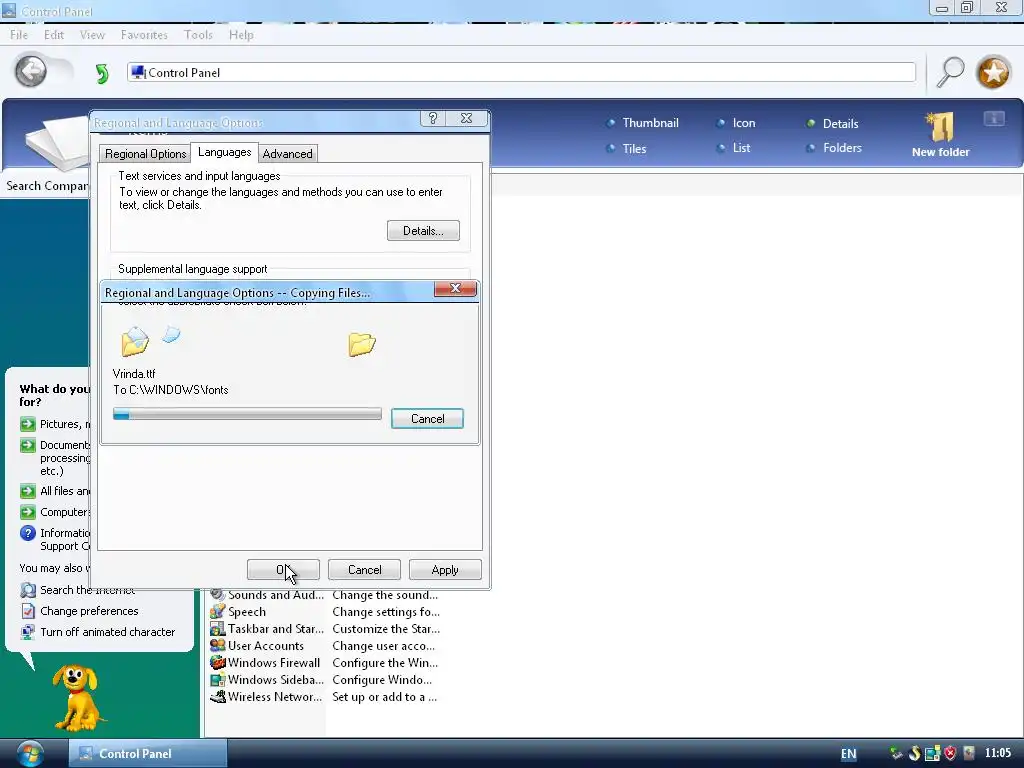Click Cancel at the bottom of the Regional dialog

click(364, 569)
